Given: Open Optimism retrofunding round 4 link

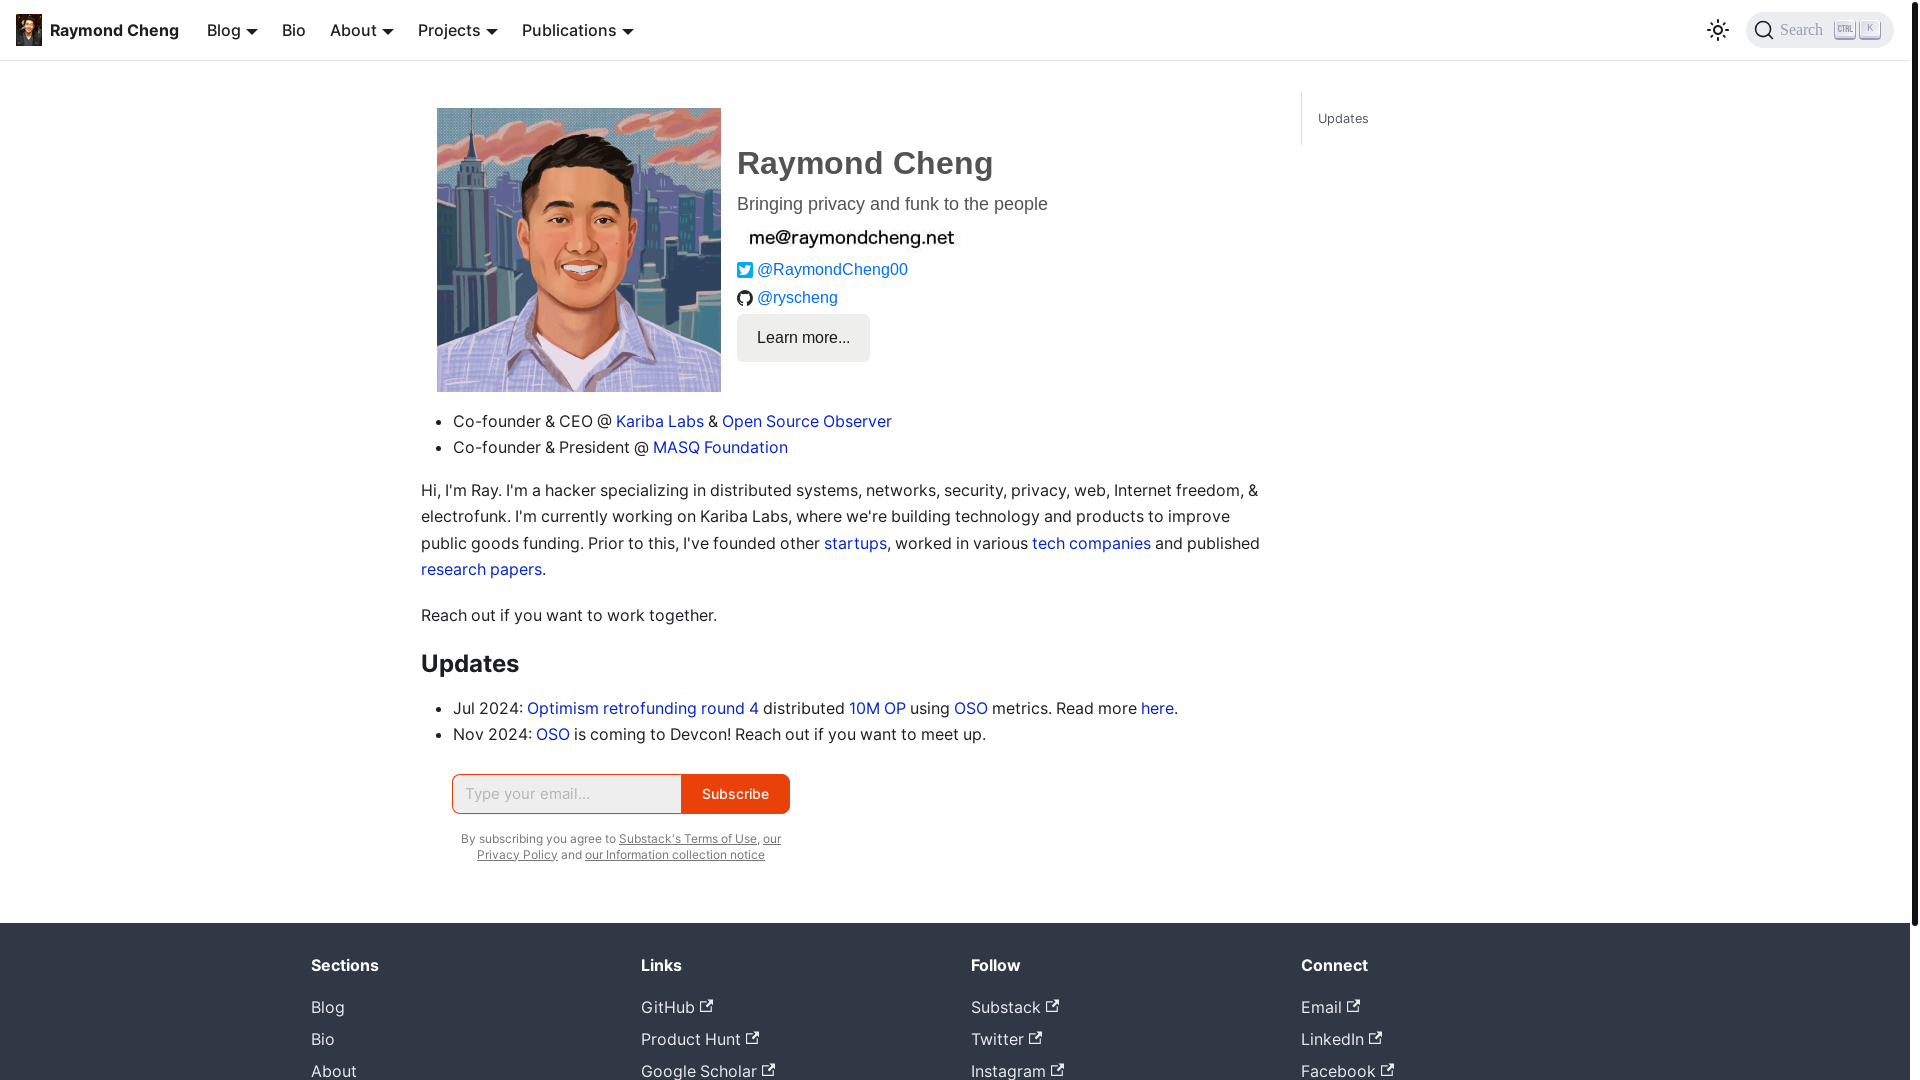Looking at the screenshot, I should pyautogui.click(x=642, y=708).
